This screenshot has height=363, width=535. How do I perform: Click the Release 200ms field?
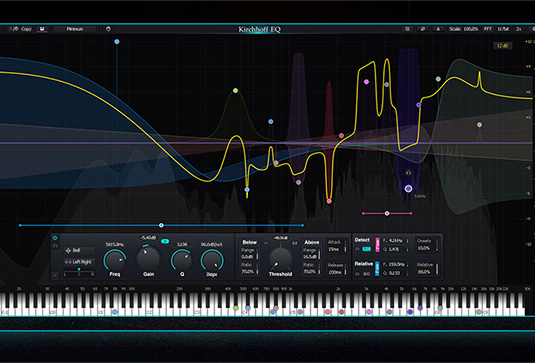coord(336,269)
